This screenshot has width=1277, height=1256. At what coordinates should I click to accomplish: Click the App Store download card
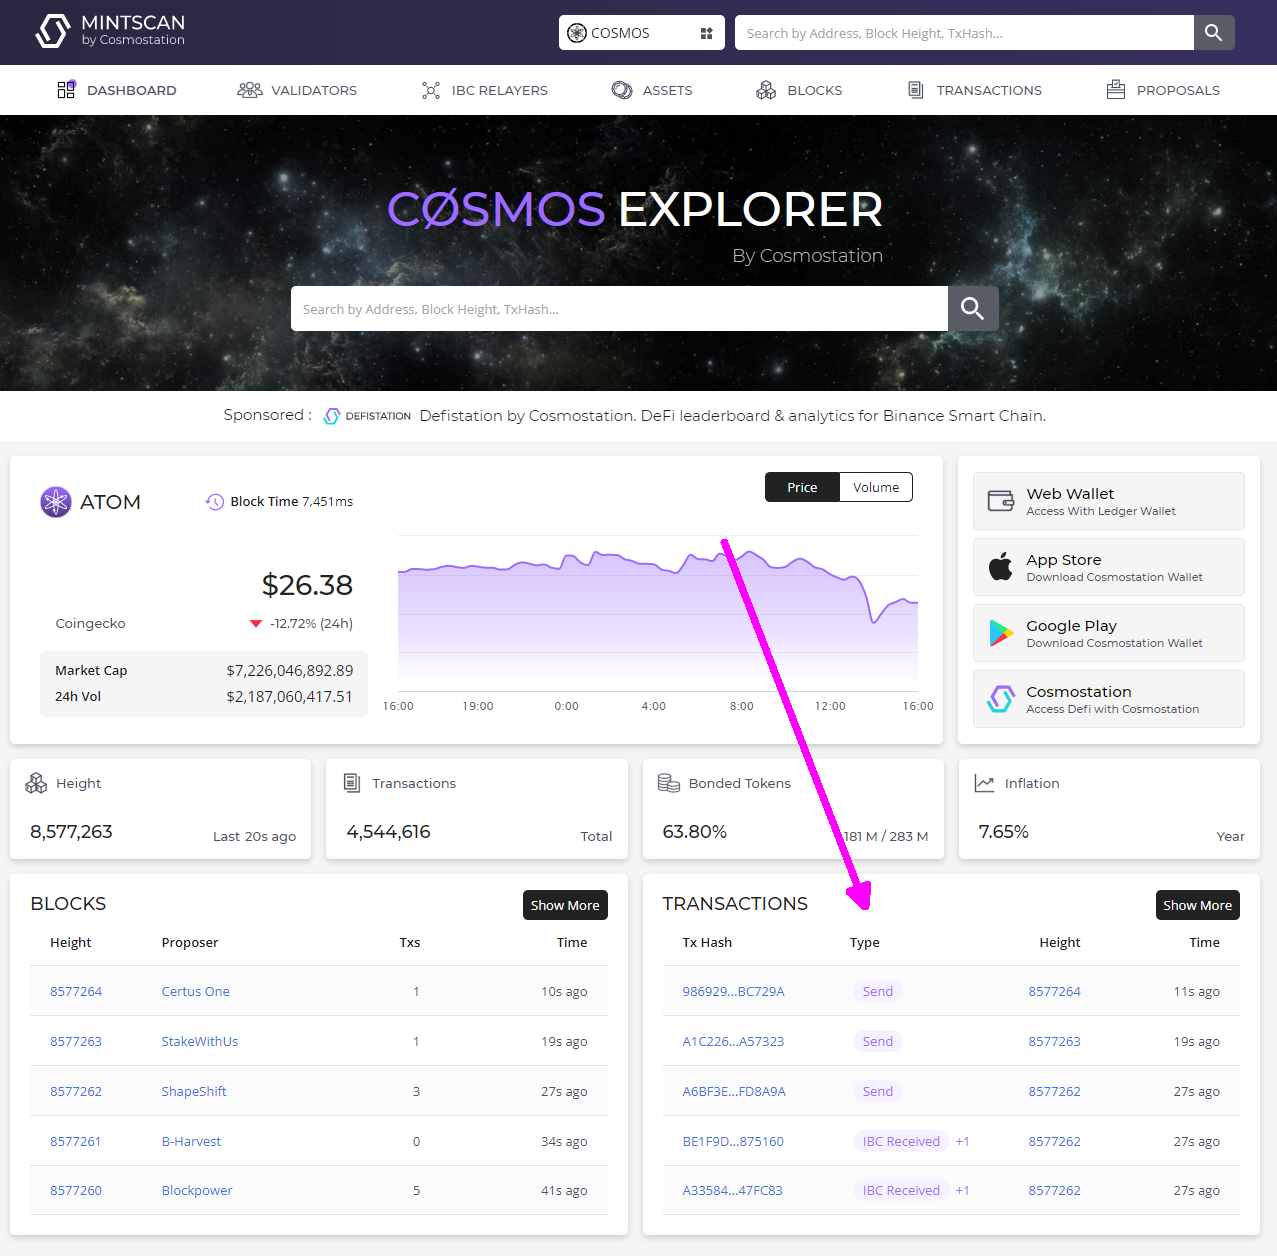tap(1109, 567)
